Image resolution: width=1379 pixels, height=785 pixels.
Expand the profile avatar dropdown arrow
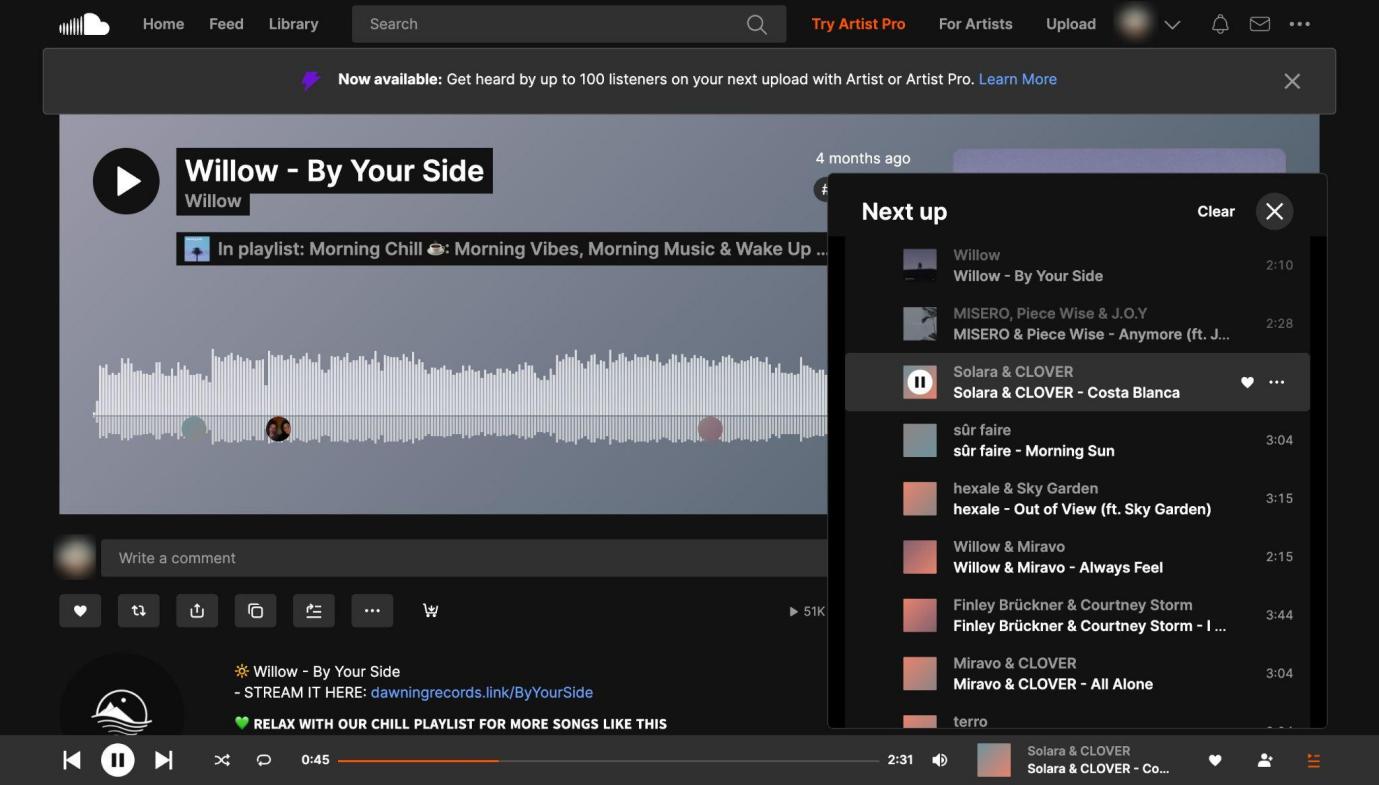pyautogui.click(x=1173, y=25)
